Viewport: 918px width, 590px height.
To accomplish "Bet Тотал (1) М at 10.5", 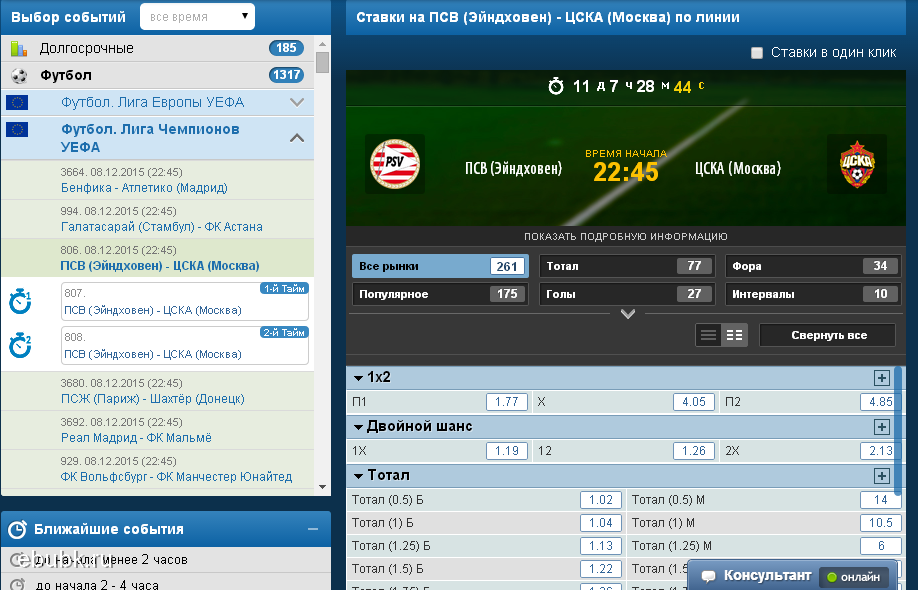I will [881, 523].
